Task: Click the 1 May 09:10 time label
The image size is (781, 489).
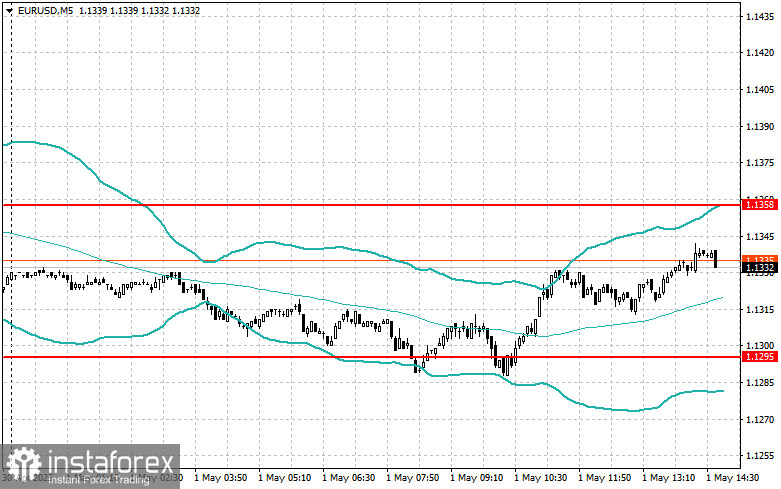Action: coord(477,478)
